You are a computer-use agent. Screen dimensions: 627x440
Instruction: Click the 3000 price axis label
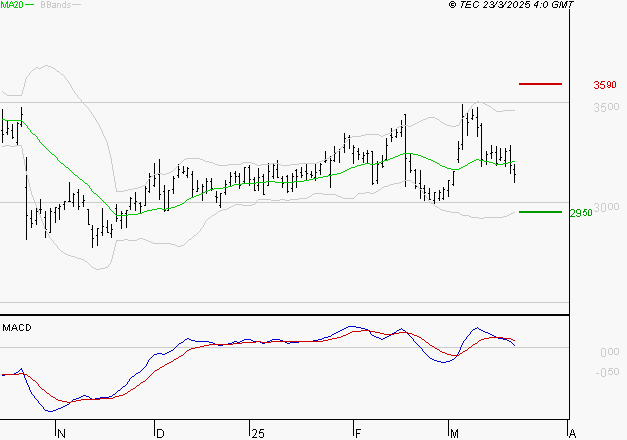click(606, 207)
